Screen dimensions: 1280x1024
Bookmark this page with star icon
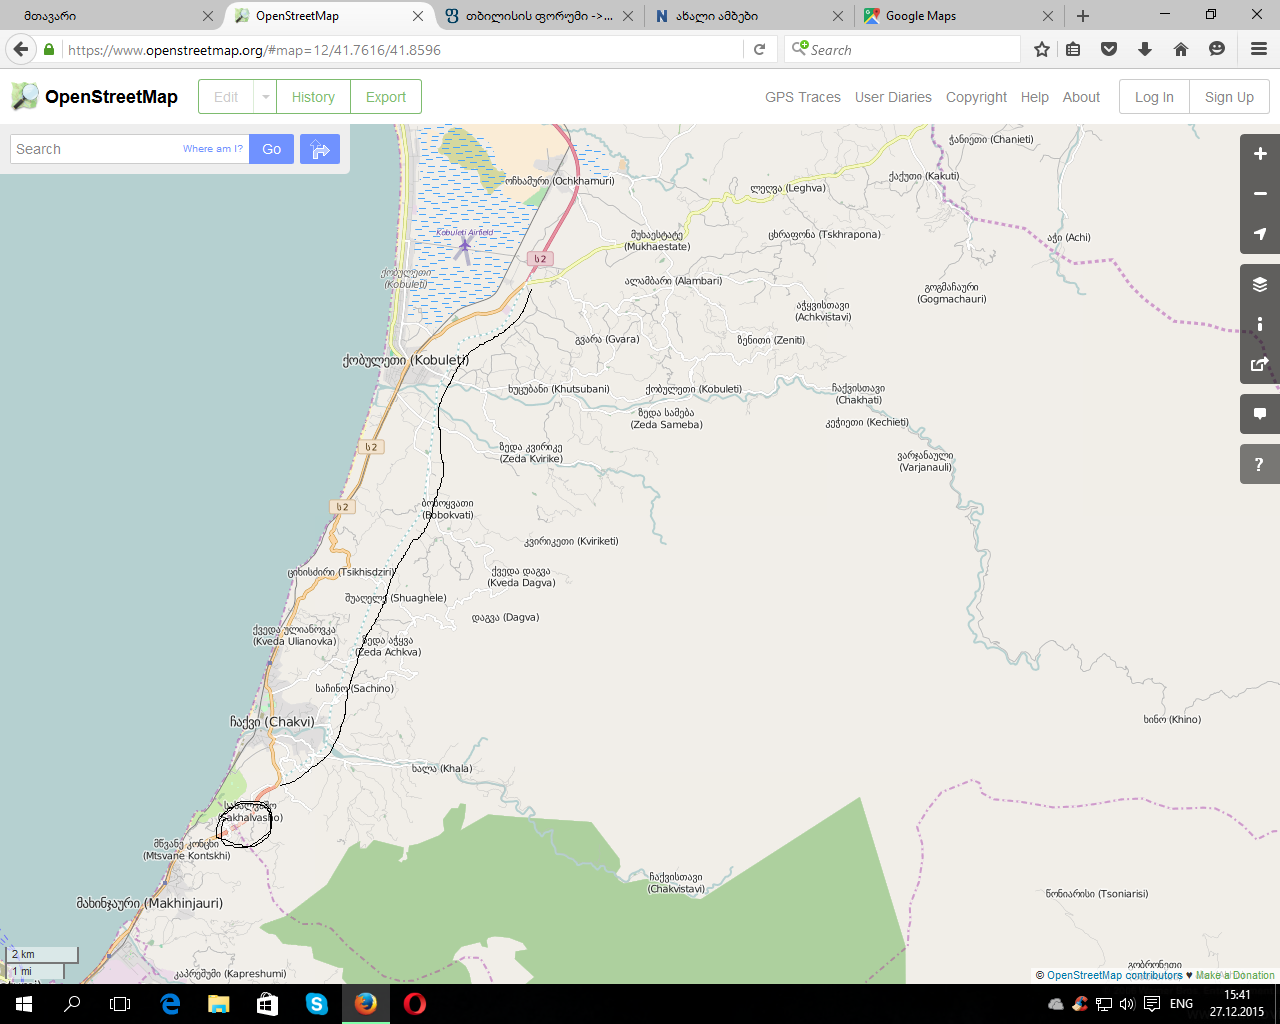1041,49
